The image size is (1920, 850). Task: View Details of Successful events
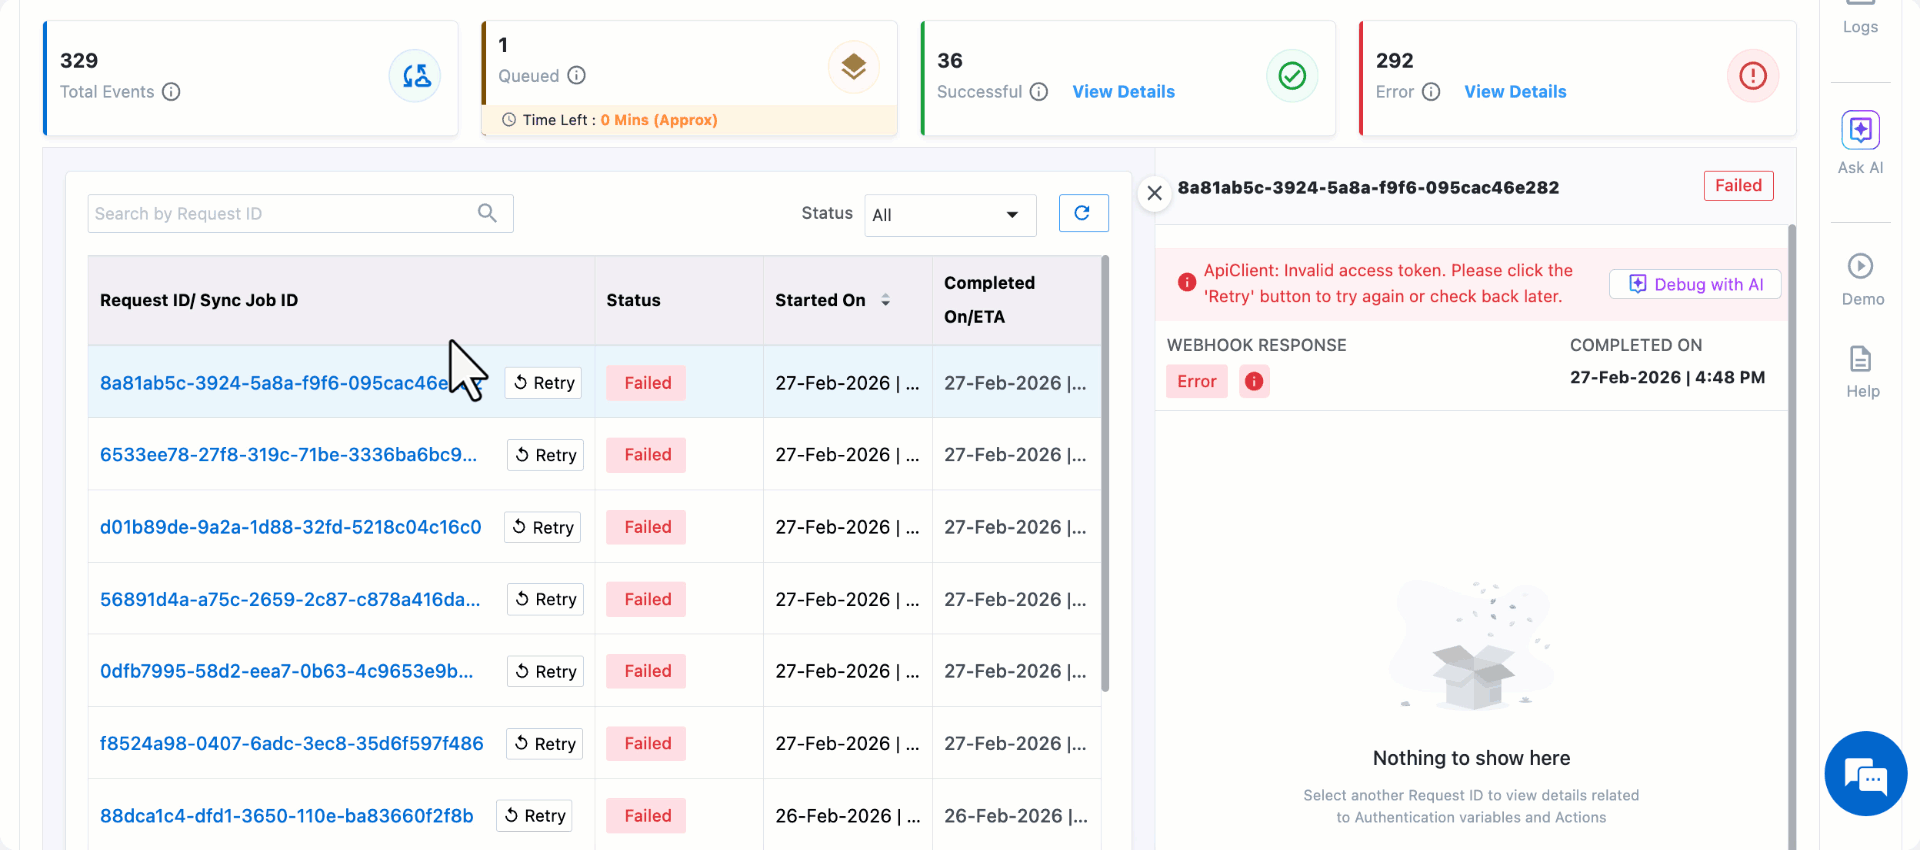click(1123, 92)
